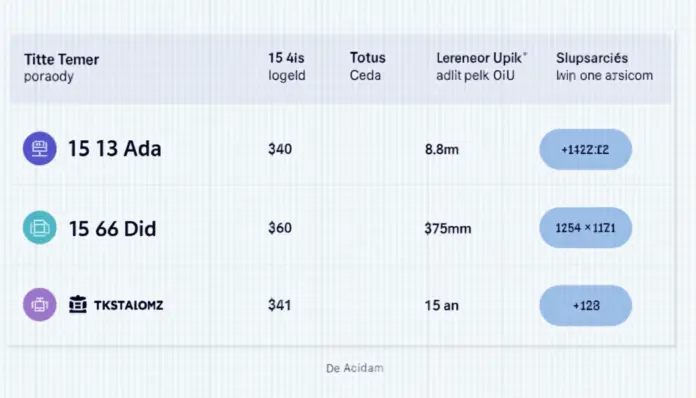Select the +1422:12 blue pill button
Image resolution: width=696 pixels, height=398 pixels.
[585, 150]
